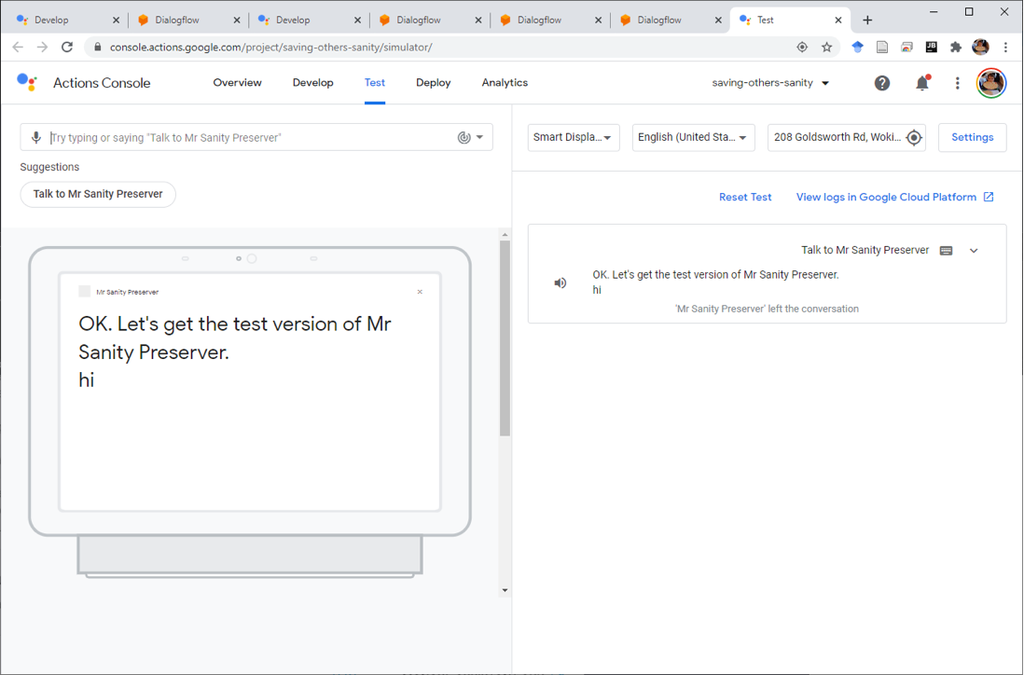
Task: Bookmark this page with the star icon
Action: [827, 47]
